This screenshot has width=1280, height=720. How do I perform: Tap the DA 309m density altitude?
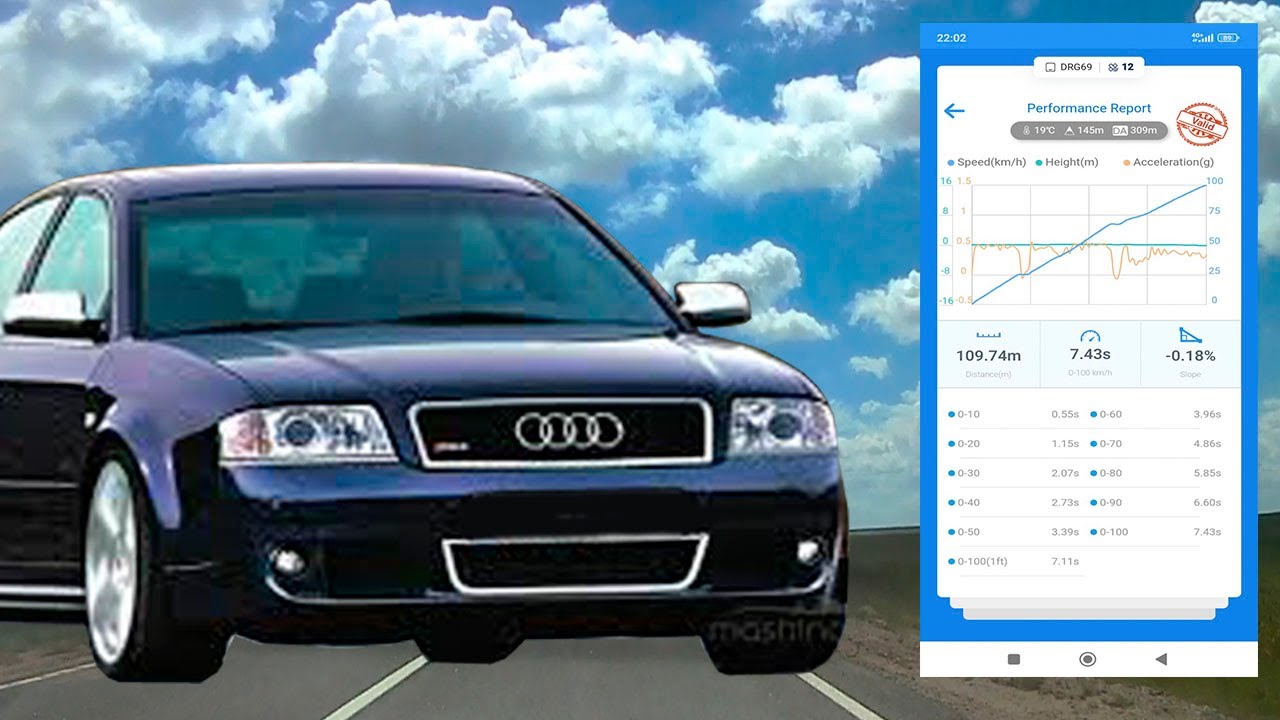click(1135, 130)
